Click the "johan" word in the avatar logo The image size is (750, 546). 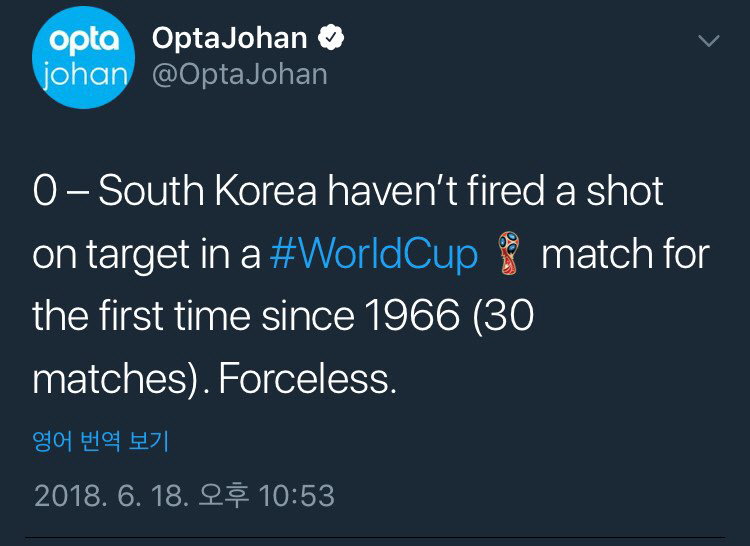(x=84, y=74)
